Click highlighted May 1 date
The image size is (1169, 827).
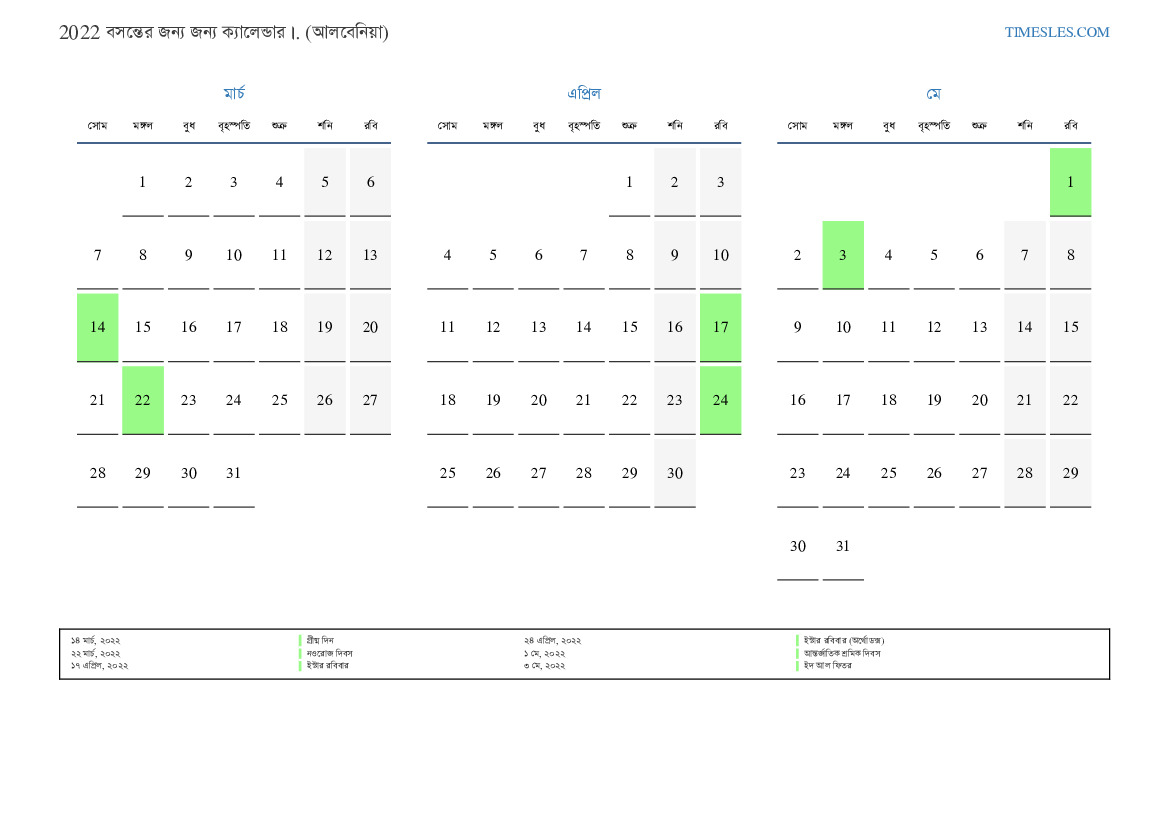pyautogui.click(x=1070, y=182)
